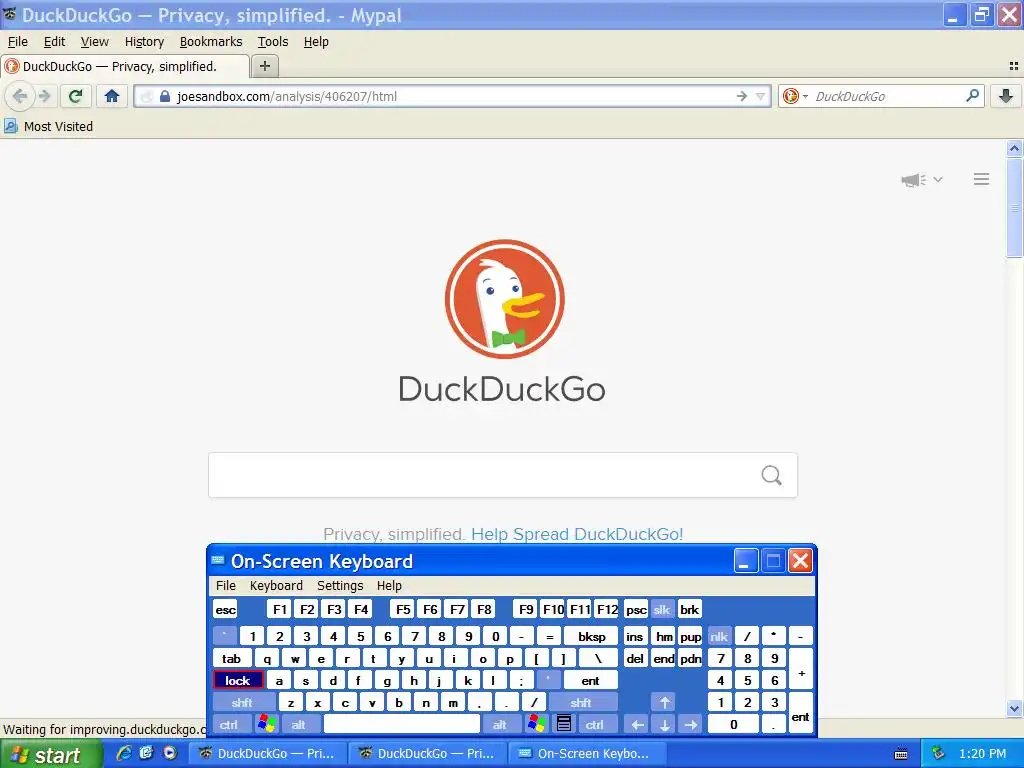Click the Help Spread DuckDuckGo link

[577, 534]
